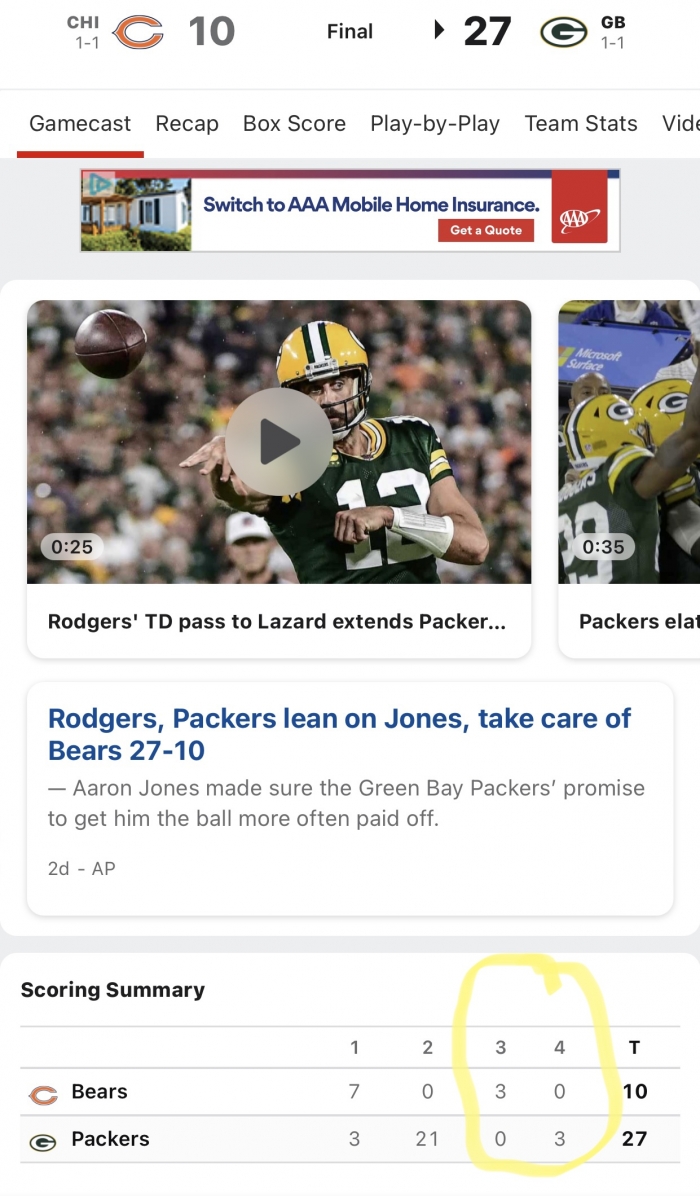Click the Packers team name in scoring table

point(110,1138)
